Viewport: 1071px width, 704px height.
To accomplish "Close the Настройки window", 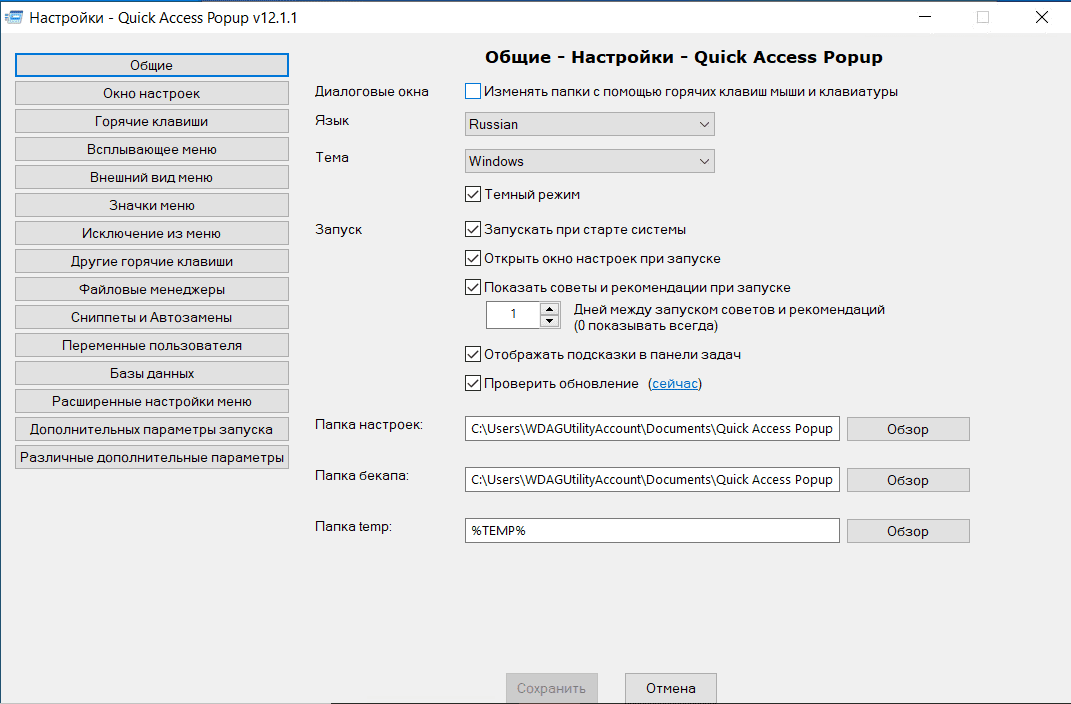I will [1042, 17].
